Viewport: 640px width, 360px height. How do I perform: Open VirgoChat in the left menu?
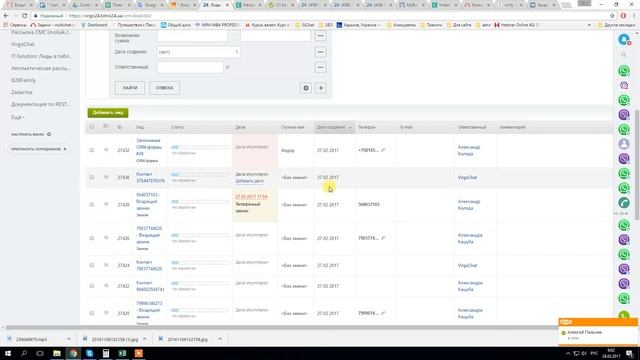(22, 44)
